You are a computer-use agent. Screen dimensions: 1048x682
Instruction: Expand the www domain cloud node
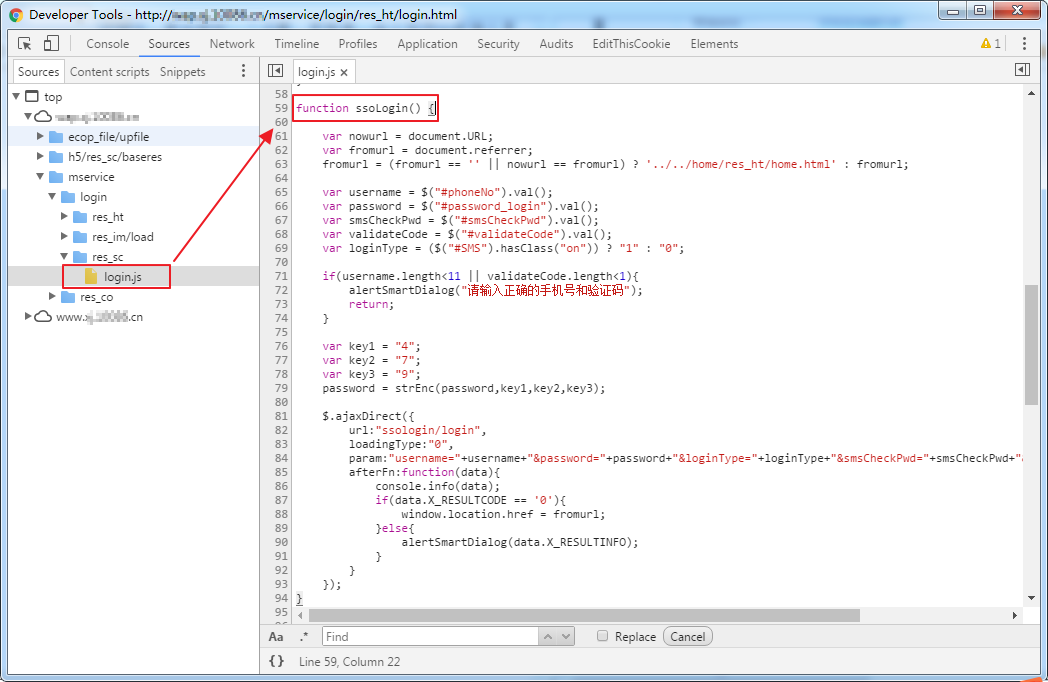28,316
